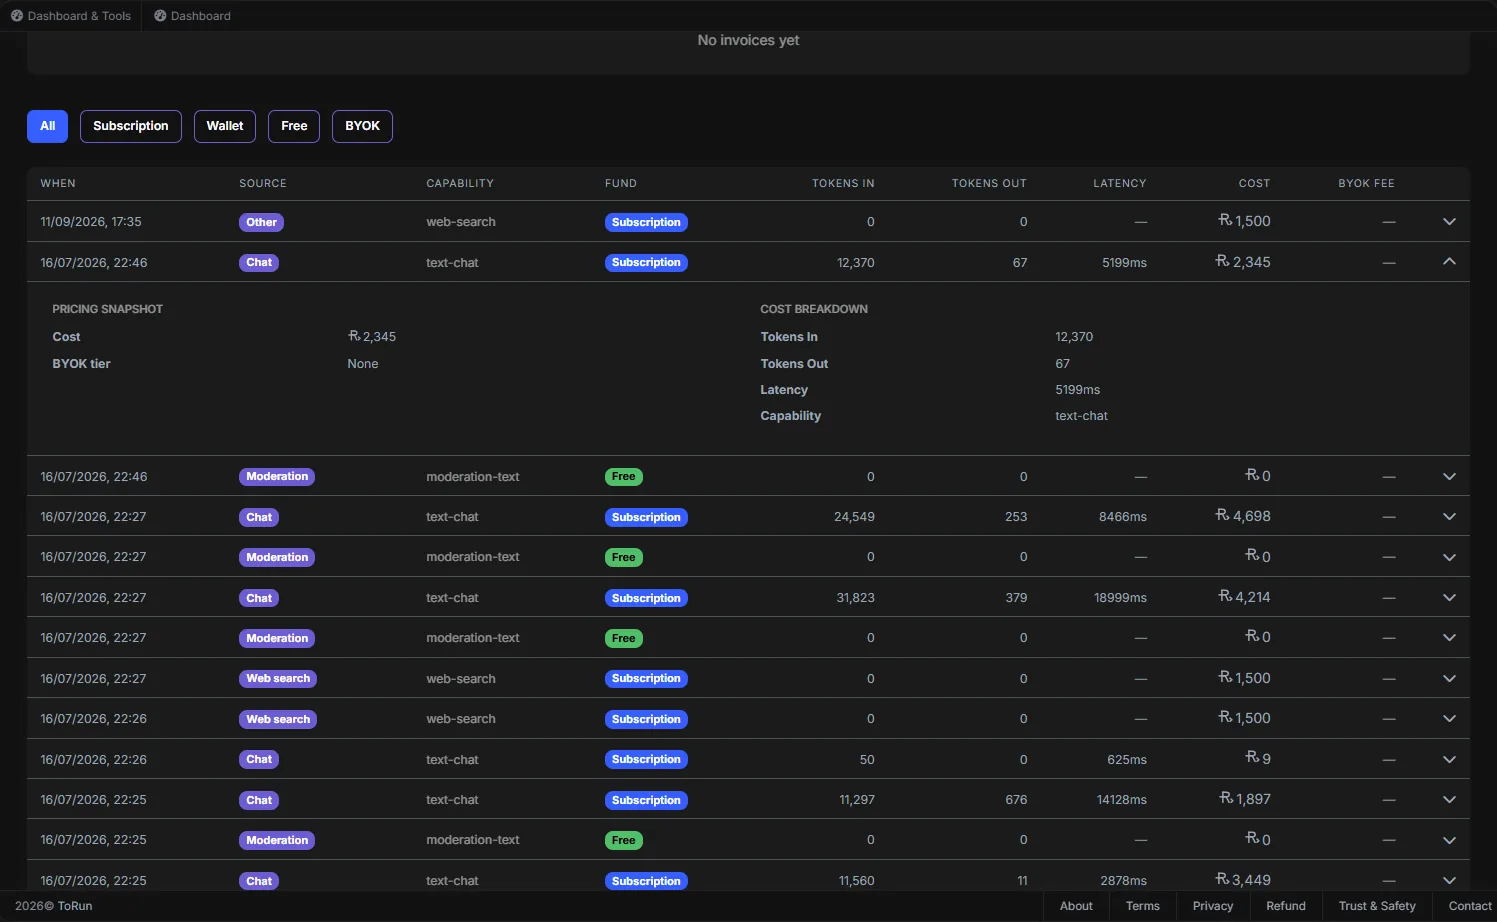Collapse the expanded 12,370-token chat row

(x=1449, y=262)
